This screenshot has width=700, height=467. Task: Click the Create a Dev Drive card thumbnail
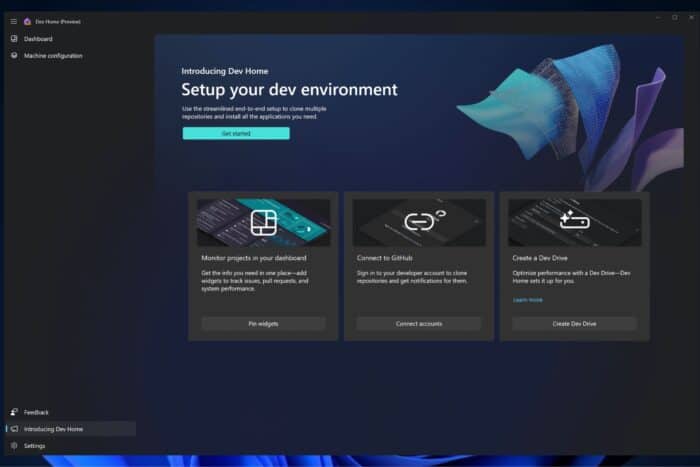coord(575,222)
